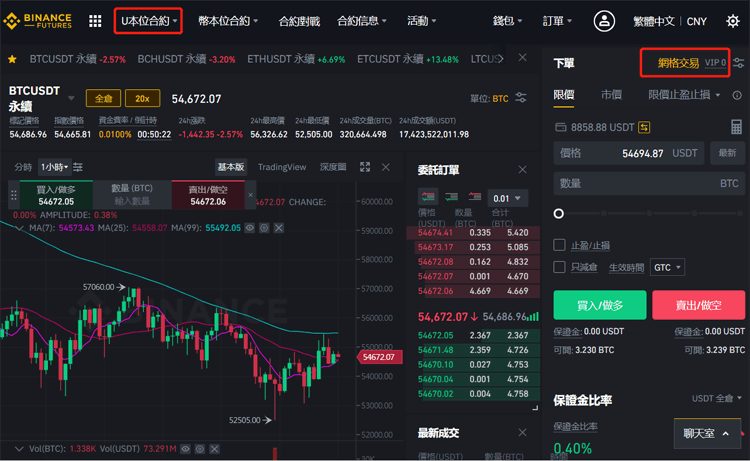
Task: Switch to the 市價 market order tab
Action: 611,95
